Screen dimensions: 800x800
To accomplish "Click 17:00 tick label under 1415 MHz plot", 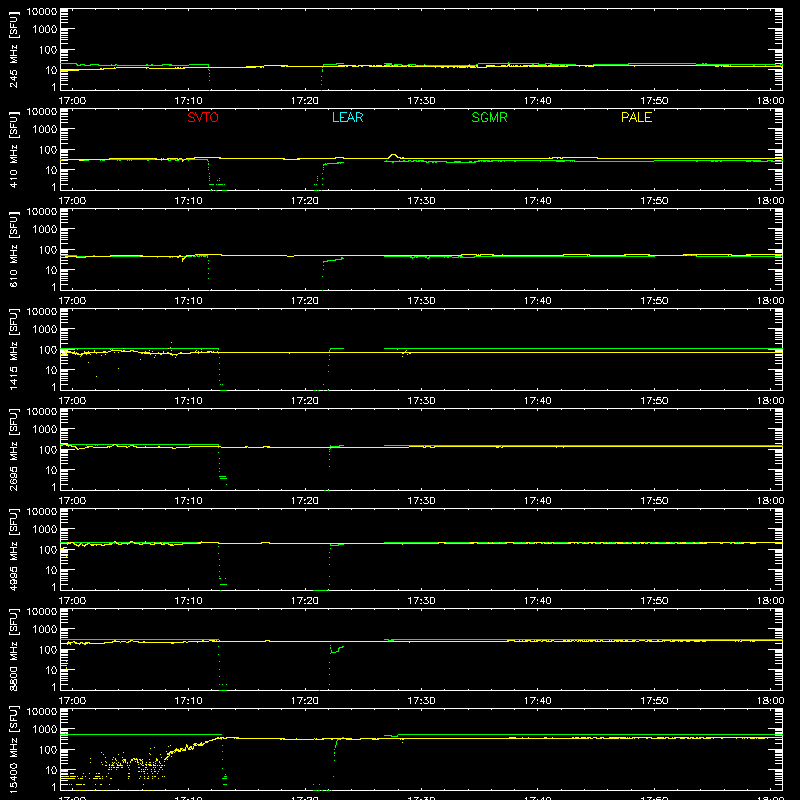I will pos(72,401).
